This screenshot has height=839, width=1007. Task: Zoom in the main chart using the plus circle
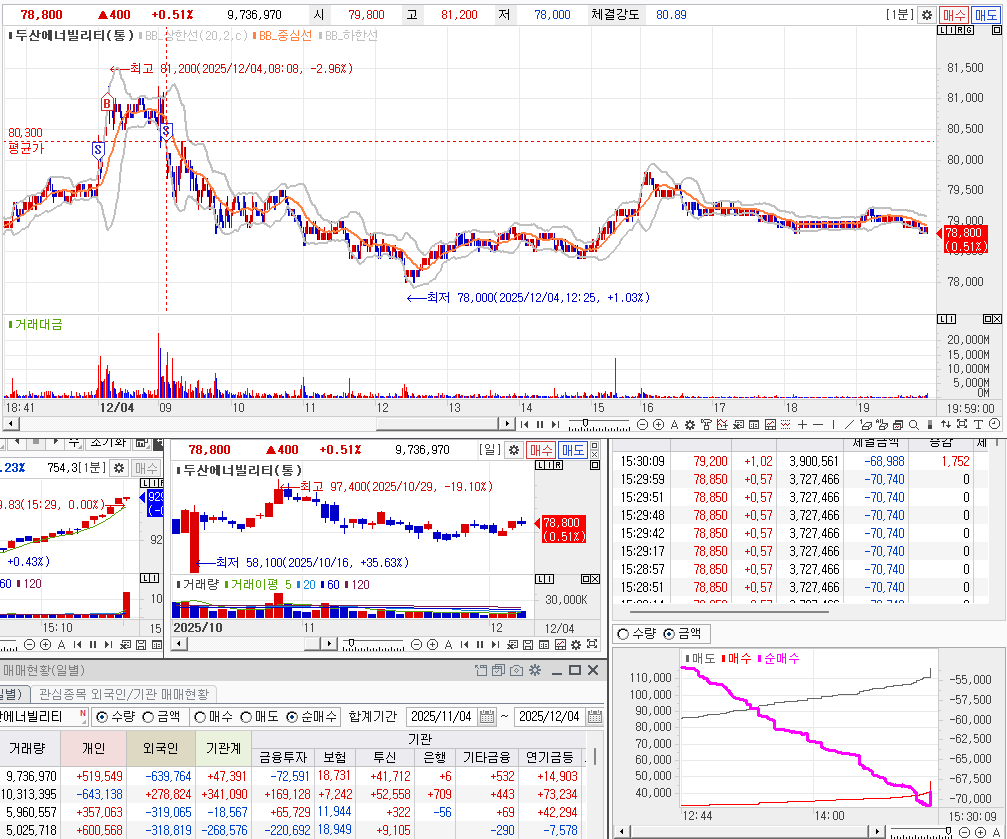[658, 425]
